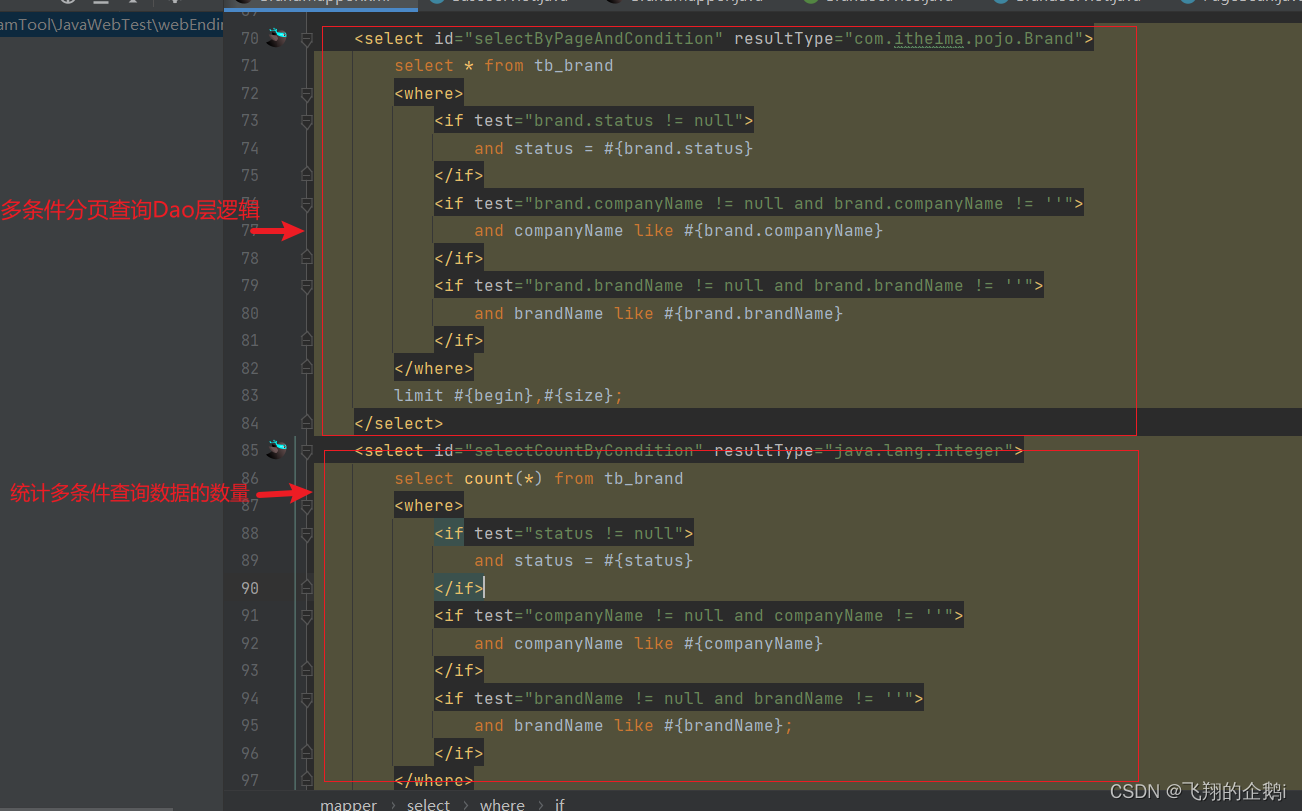Fold the status if block at line 88
This screenshot has height=811, width=1302.
point(307,533)
